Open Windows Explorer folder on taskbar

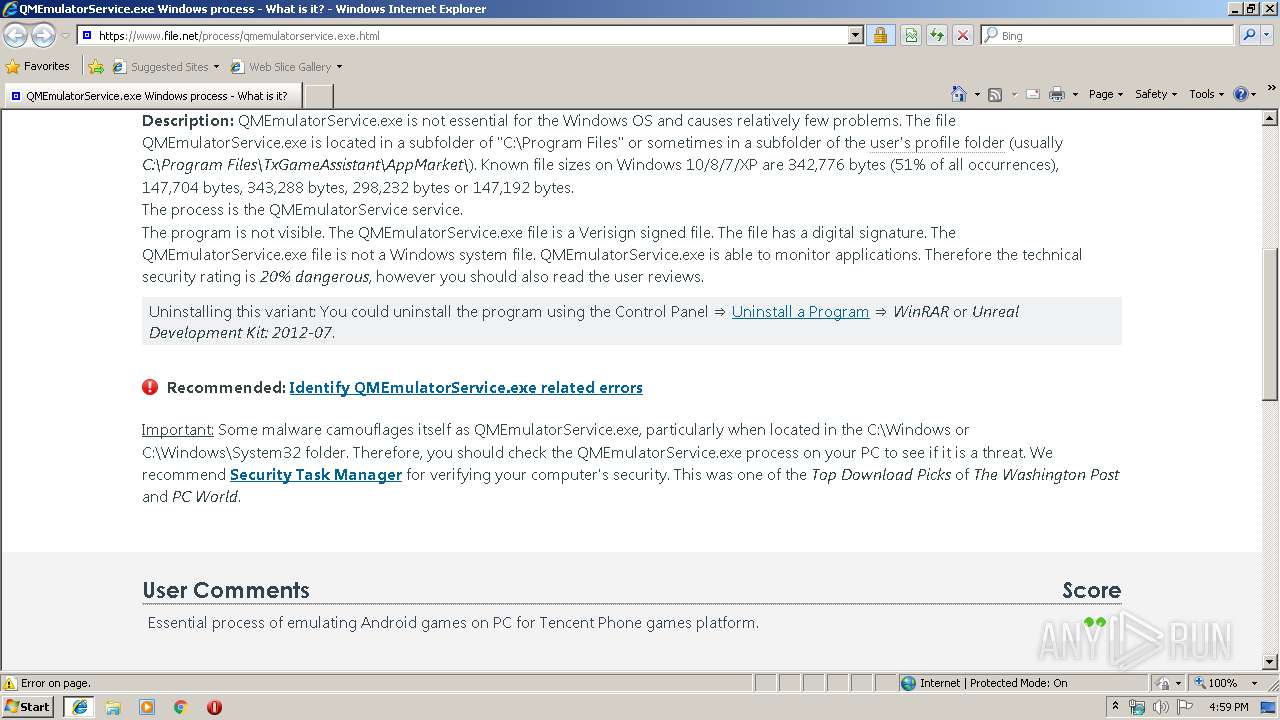[113, 707]
